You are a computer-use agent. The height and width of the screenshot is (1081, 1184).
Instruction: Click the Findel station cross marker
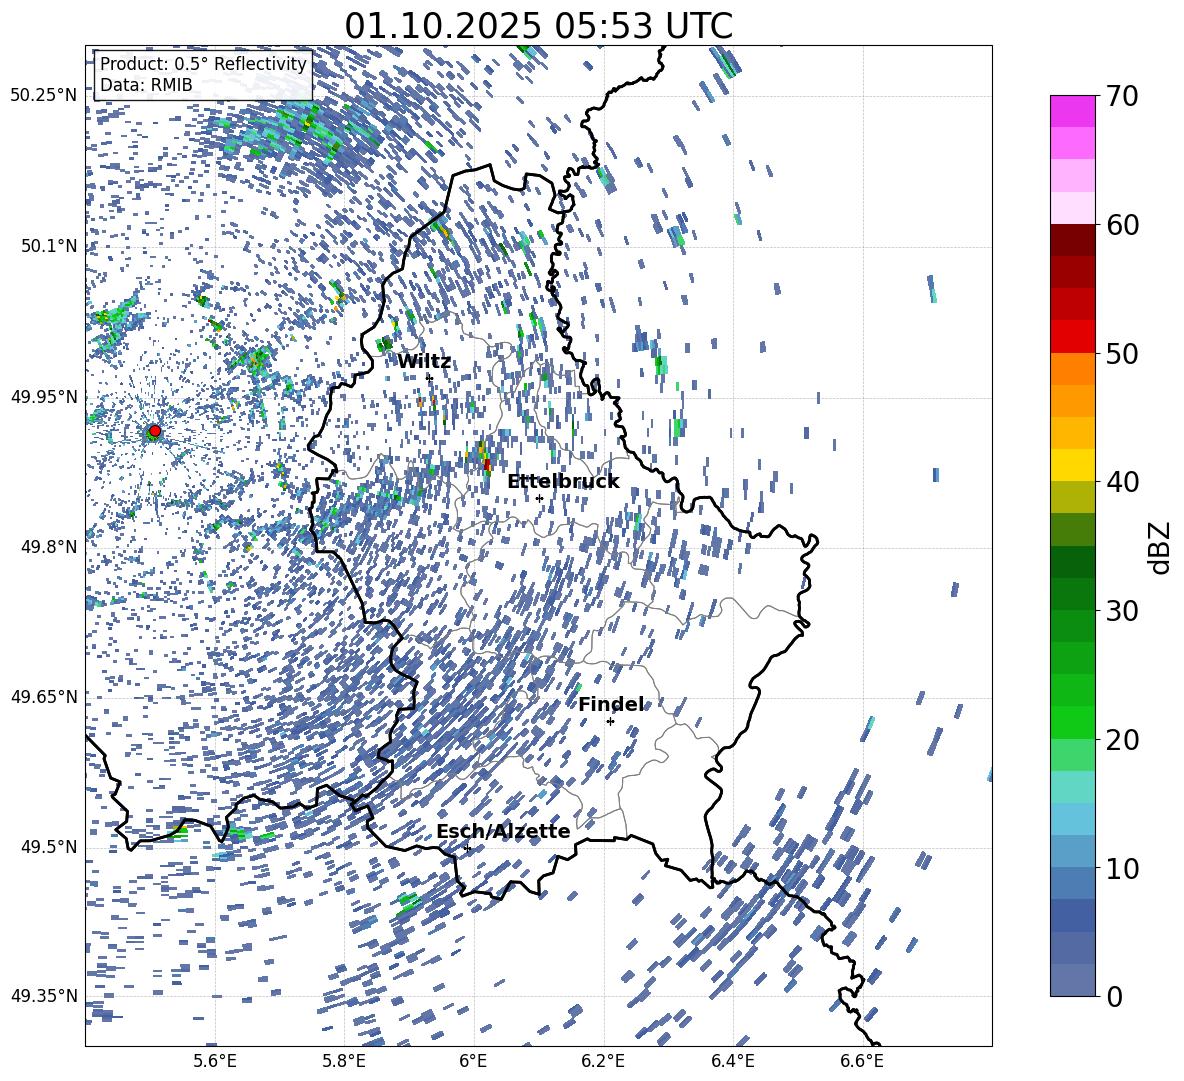tap(610, 722)
